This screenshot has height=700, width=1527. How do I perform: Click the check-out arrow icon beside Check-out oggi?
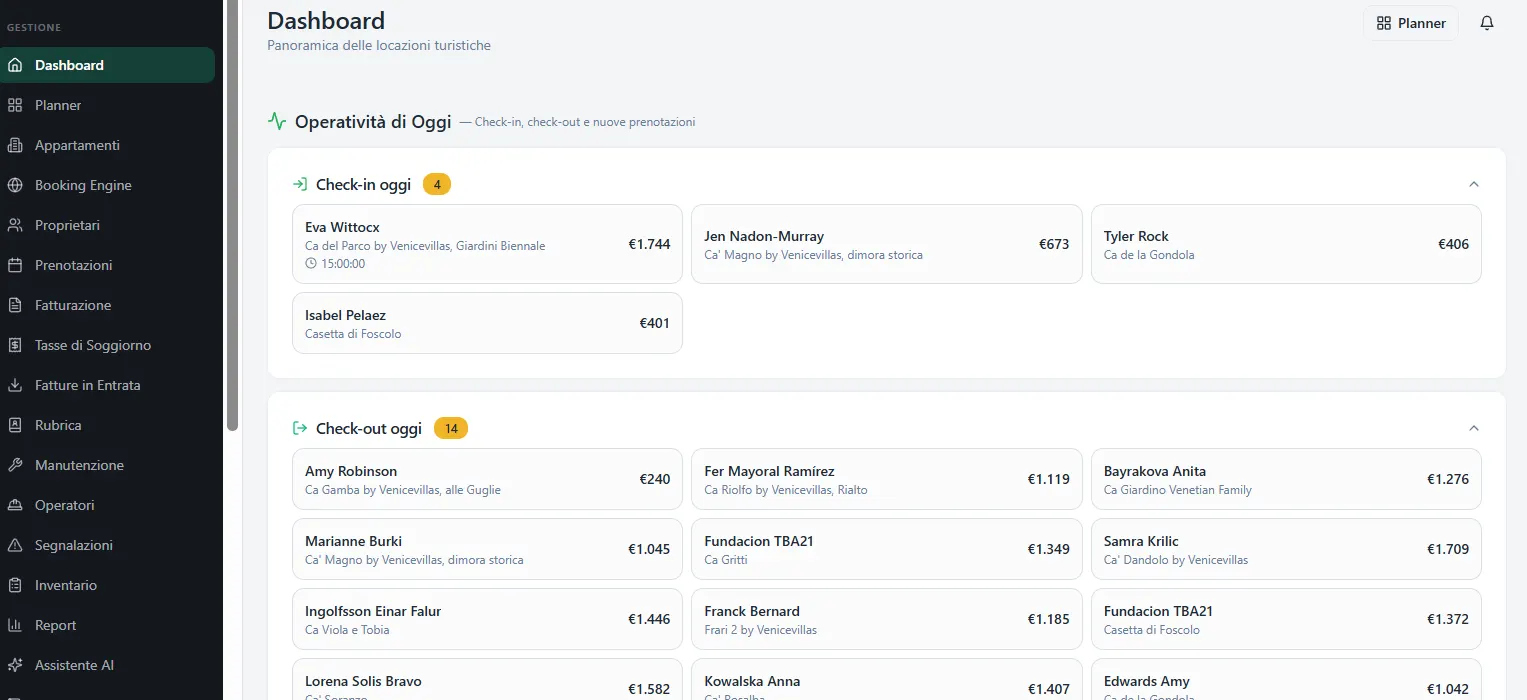pos(300,428)
